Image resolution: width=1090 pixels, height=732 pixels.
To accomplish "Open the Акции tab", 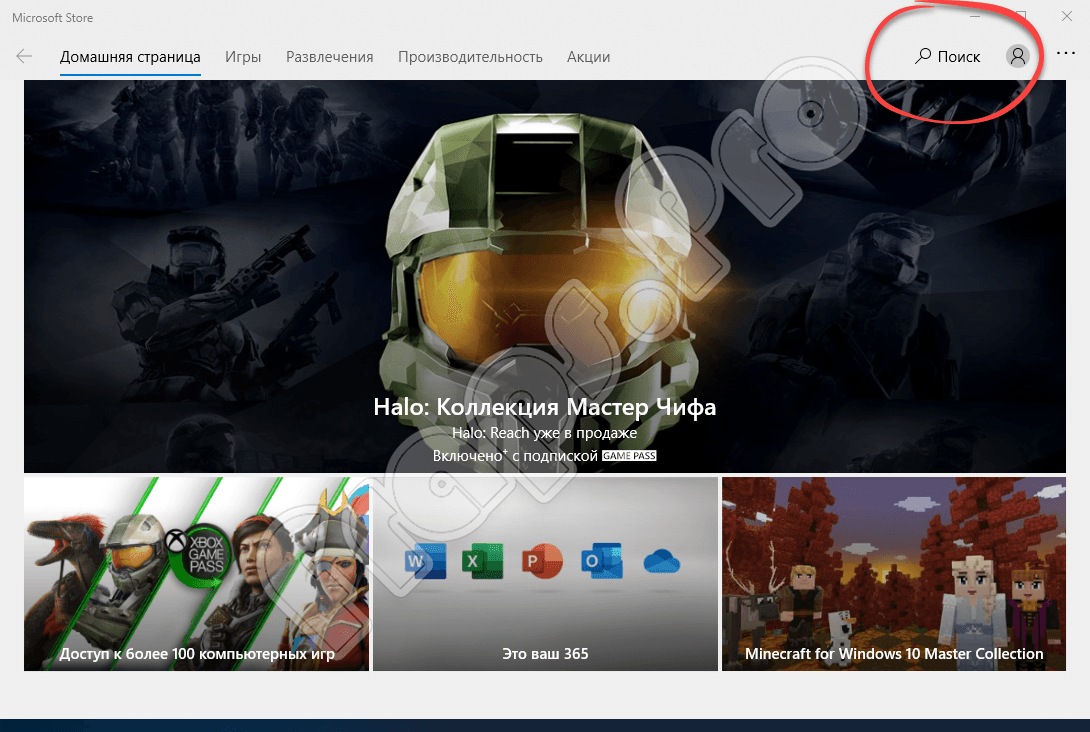I will pos(588,57).
